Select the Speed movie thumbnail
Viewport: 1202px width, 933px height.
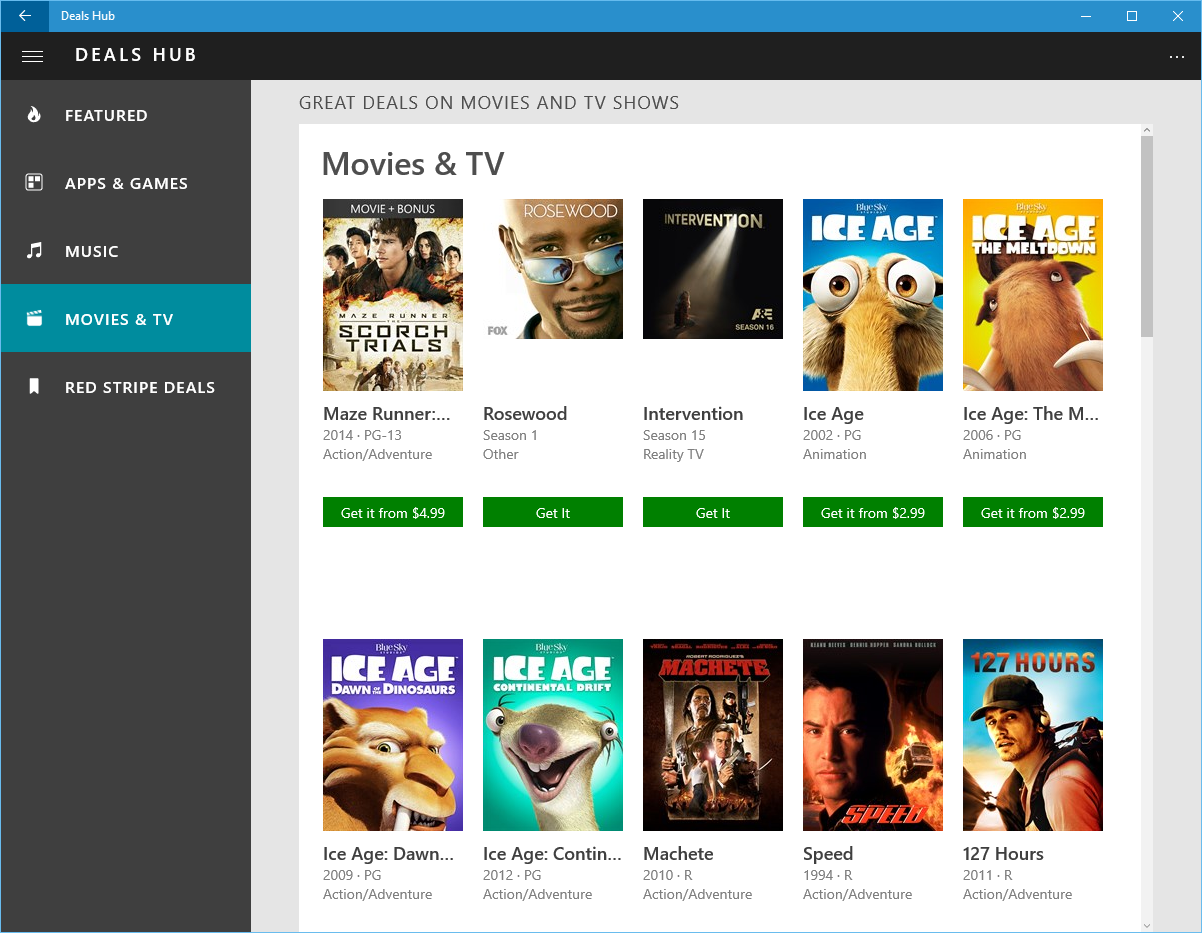(872, 735)
